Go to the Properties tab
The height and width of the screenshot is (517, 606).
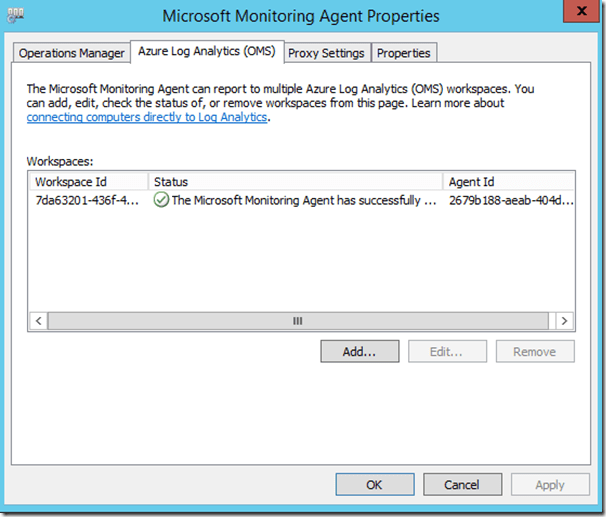(x=403, y=53)
